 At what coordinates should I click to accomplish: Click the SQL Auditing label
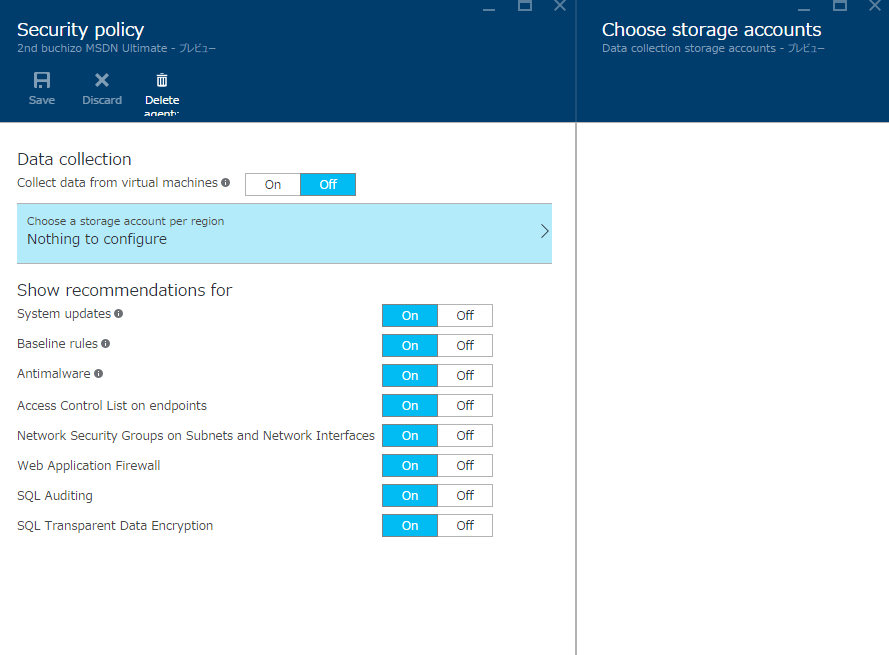(54, 496)
